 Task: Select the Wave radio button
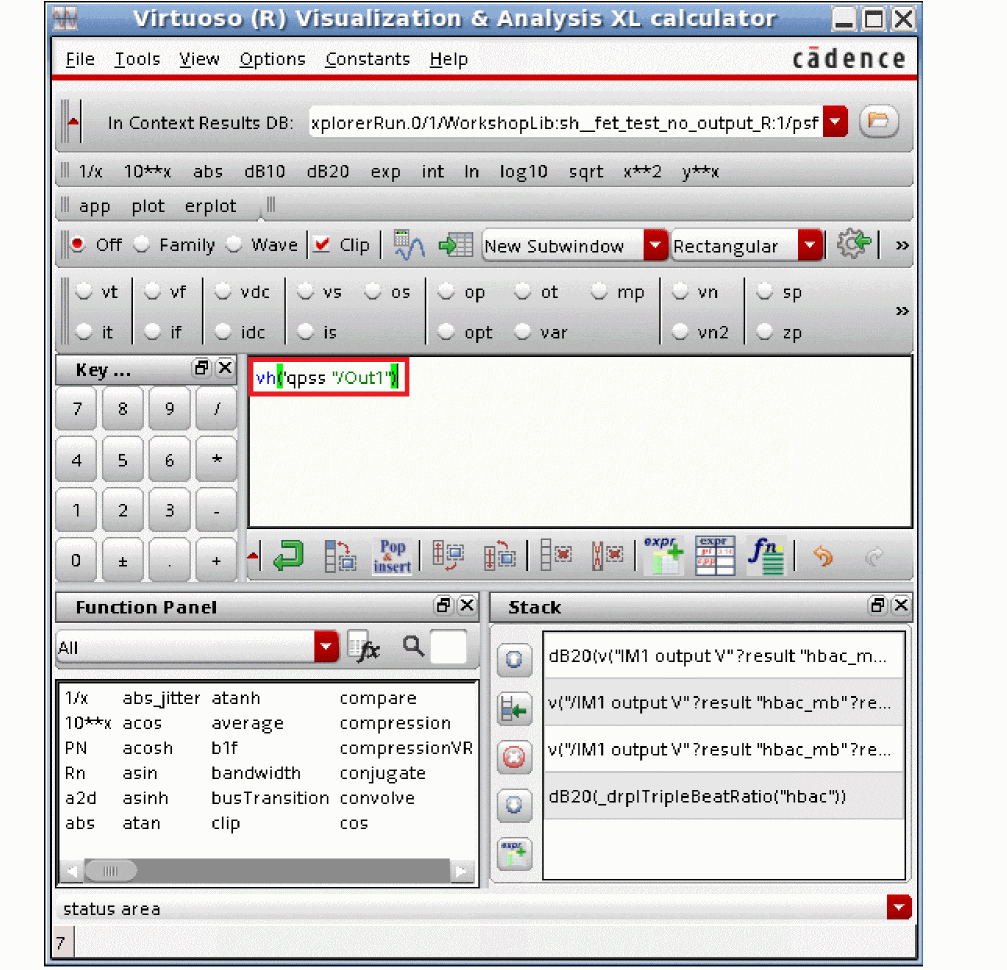[x=234, y=245]
